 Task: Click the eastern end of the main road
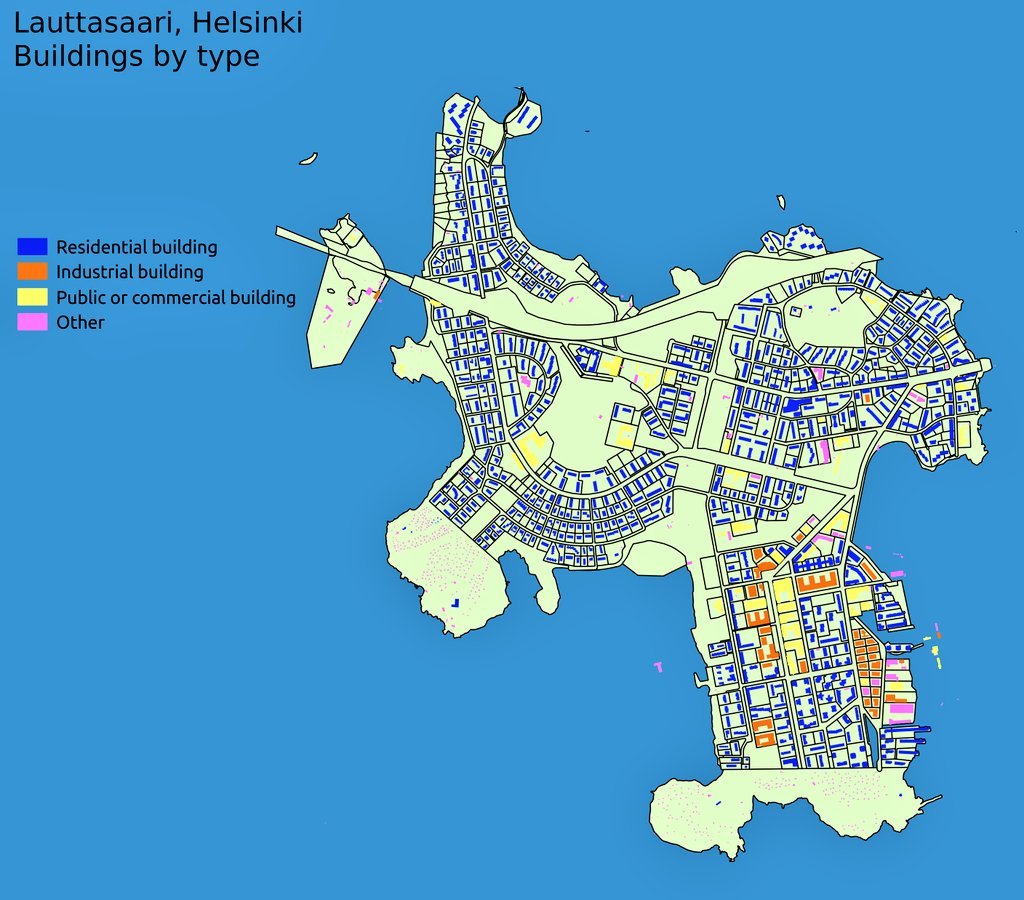(983, 366)
